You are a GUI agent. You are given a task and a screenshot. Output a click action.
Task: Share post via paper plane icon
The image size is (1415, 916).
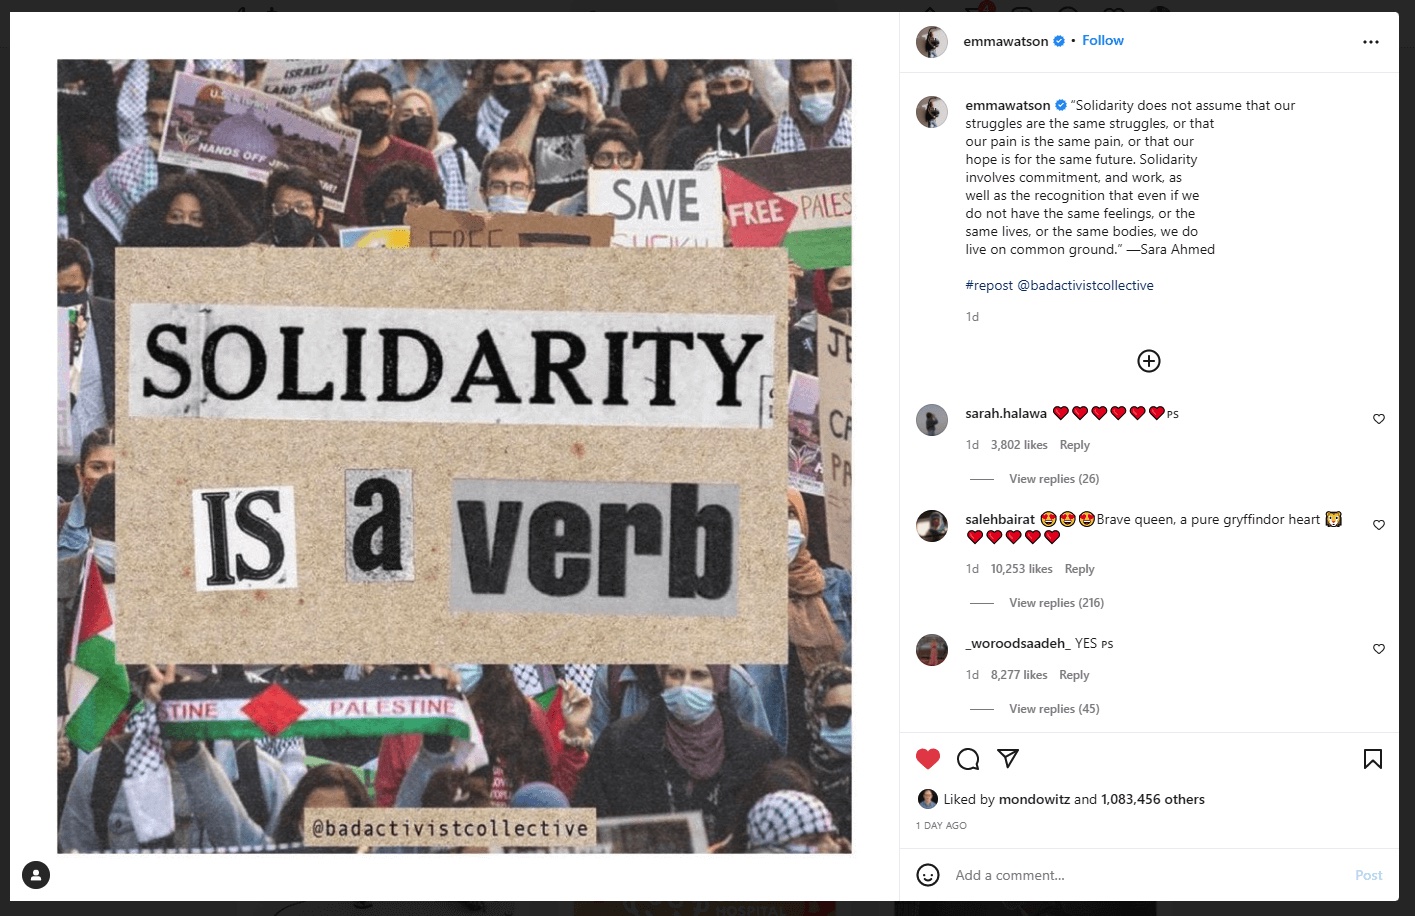[x=1008, y=758]
